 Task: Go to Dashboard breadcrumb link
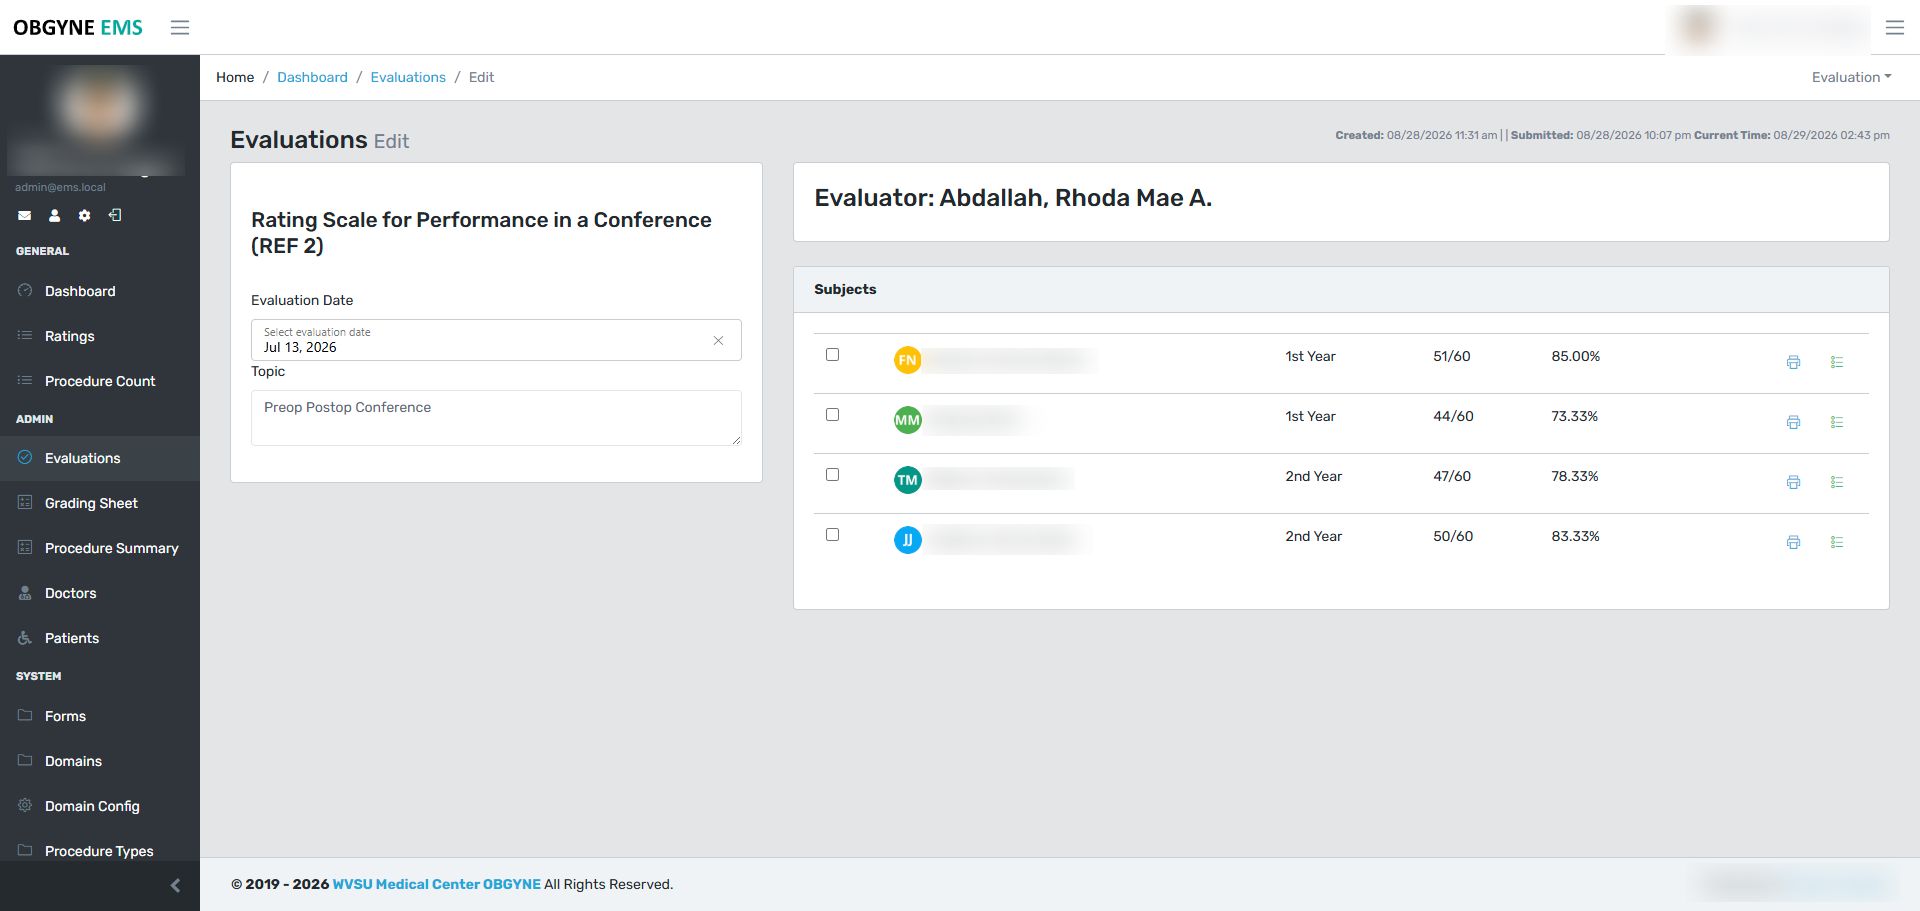312,77
